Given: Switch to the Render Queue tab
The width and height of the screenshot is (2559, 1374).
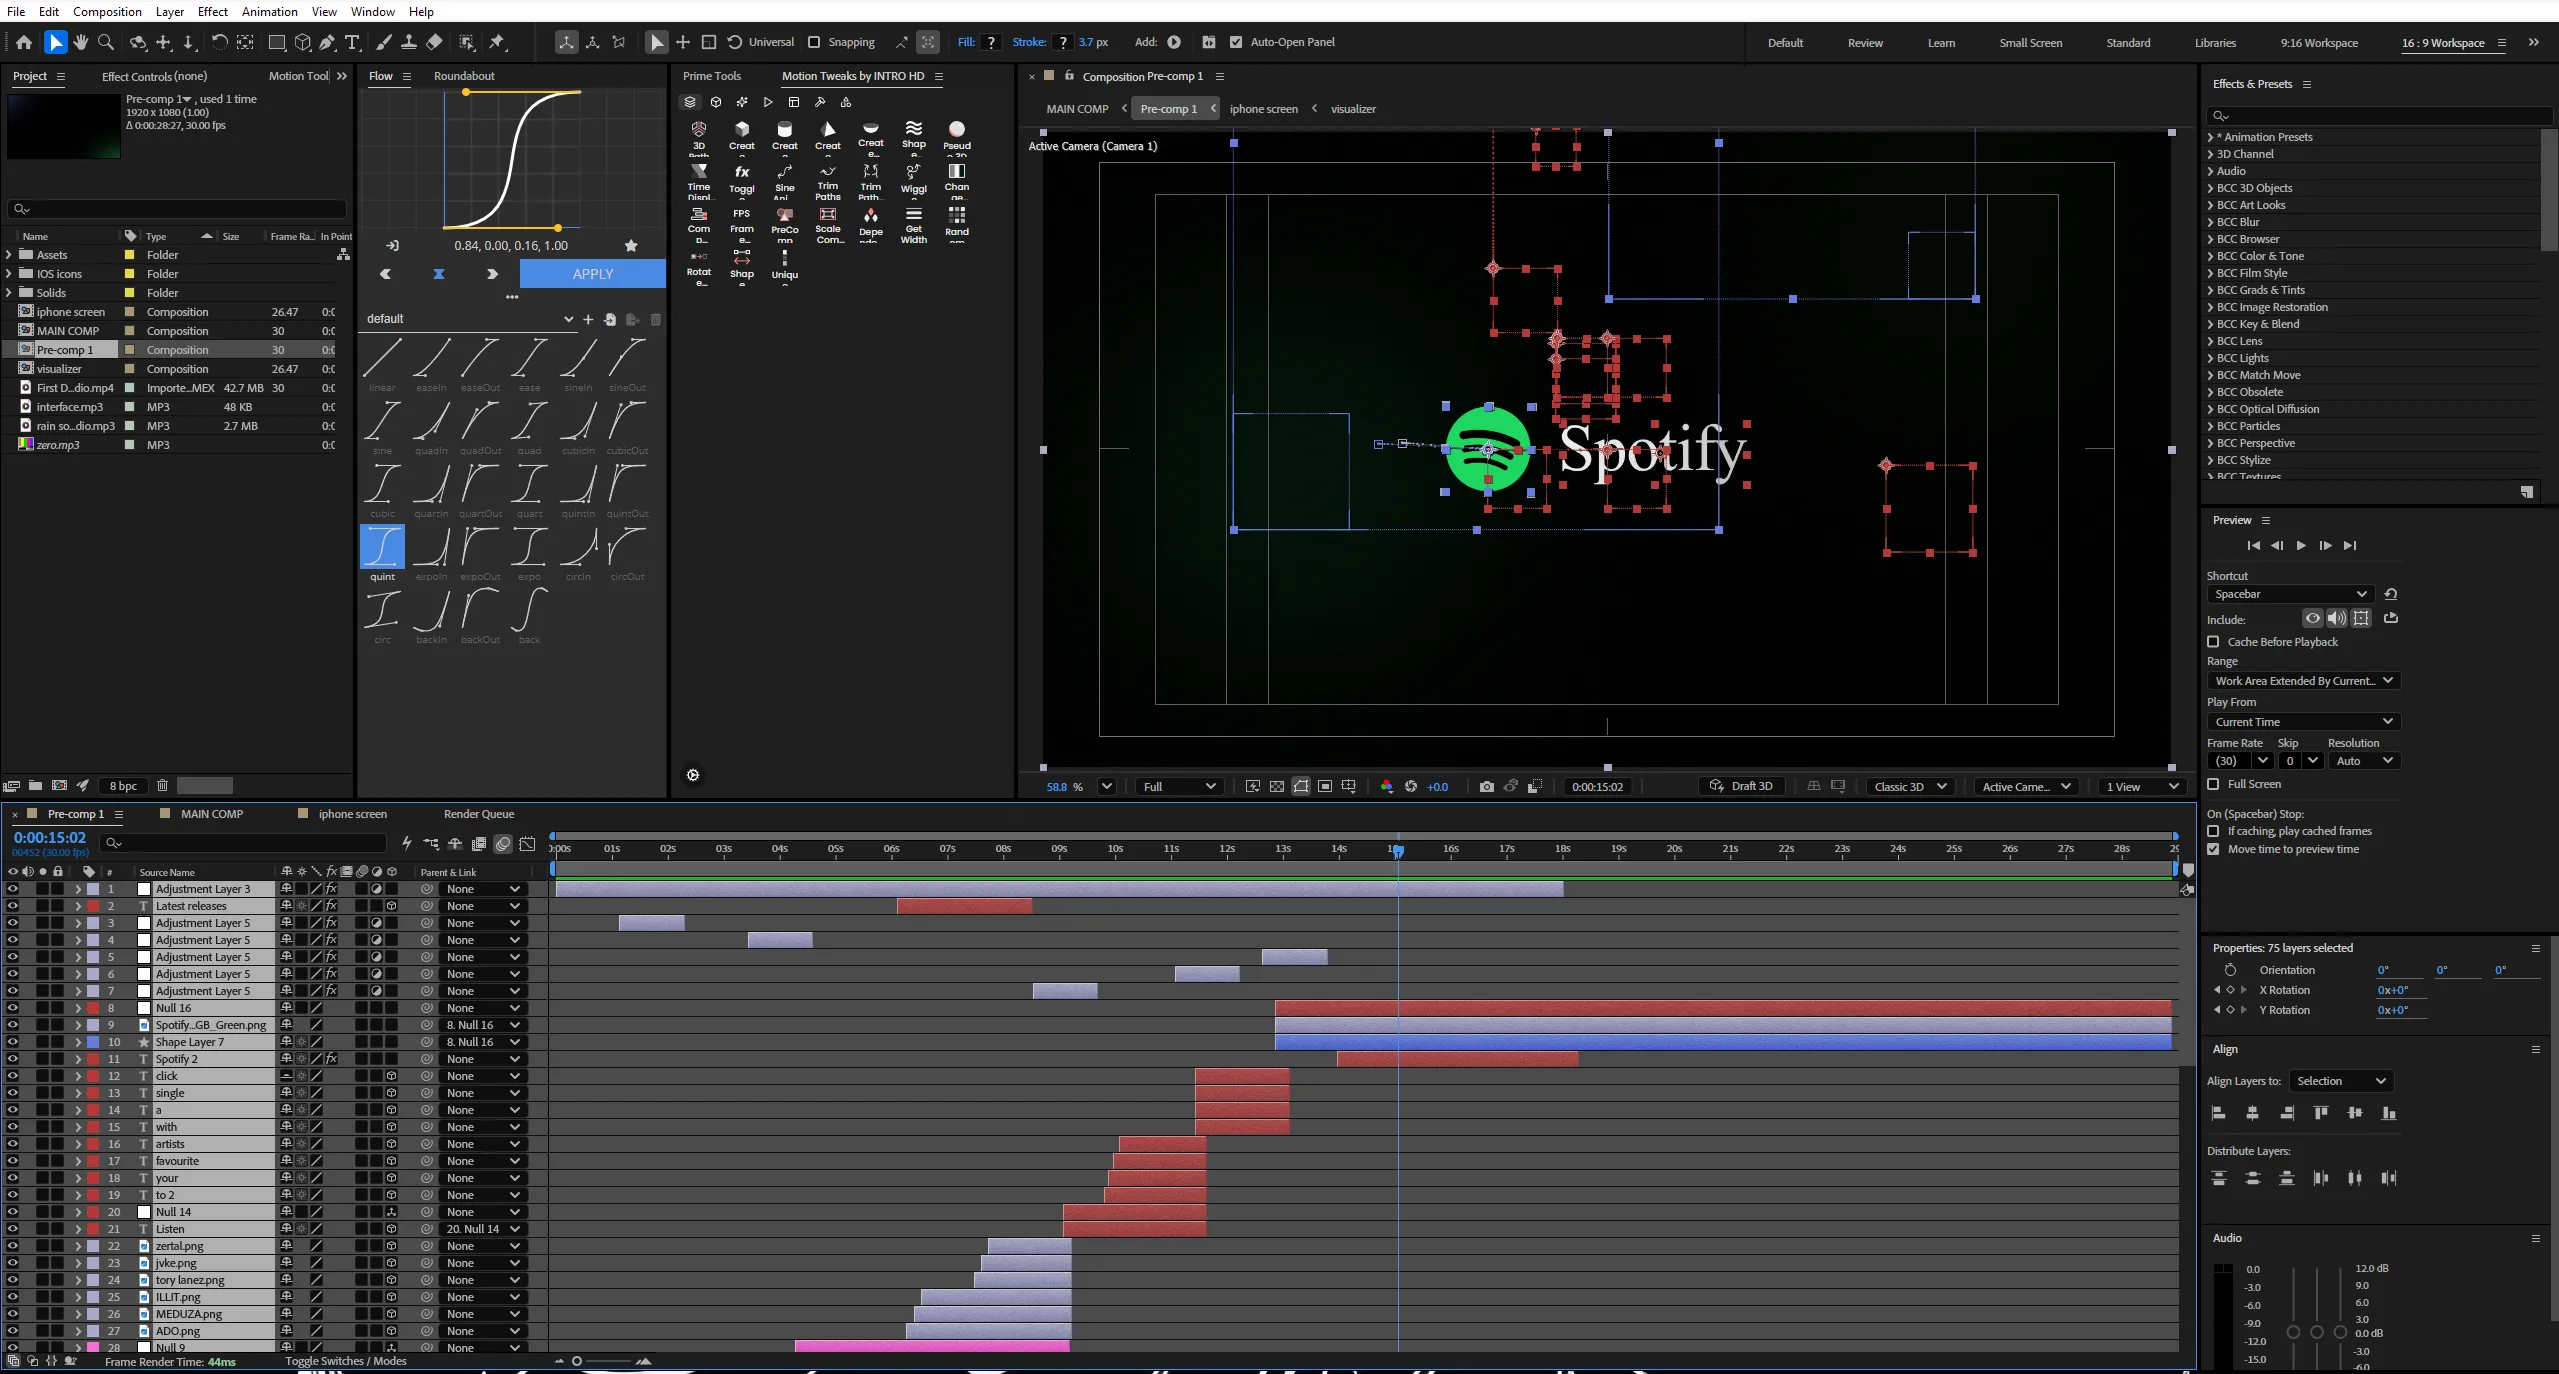Looking at the screenshot, I should pyautogui.click(x=479, y=814).
